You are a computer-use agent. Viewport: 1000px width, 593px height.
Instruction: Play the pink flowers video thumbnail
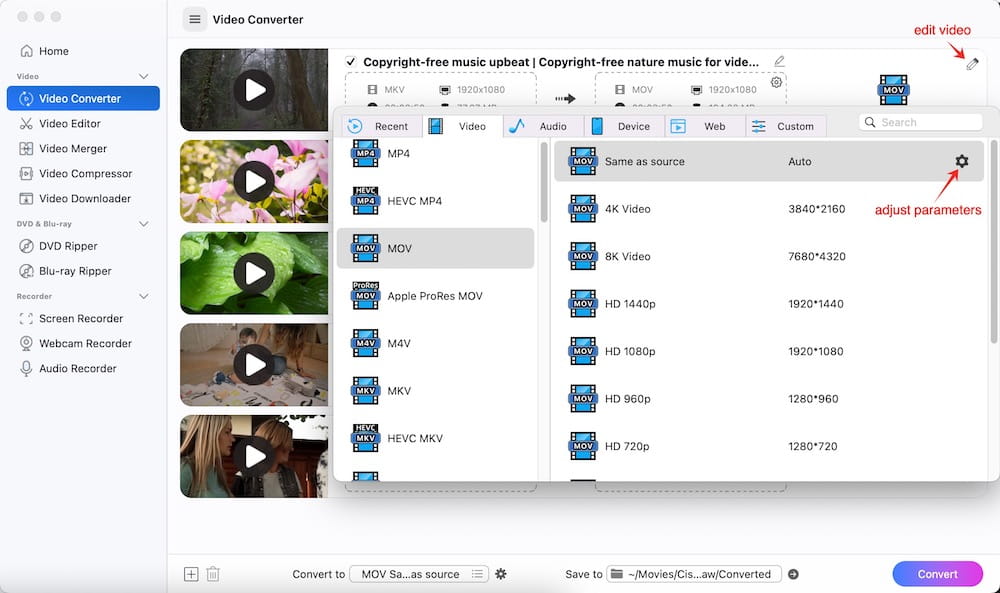click(254, 182)
